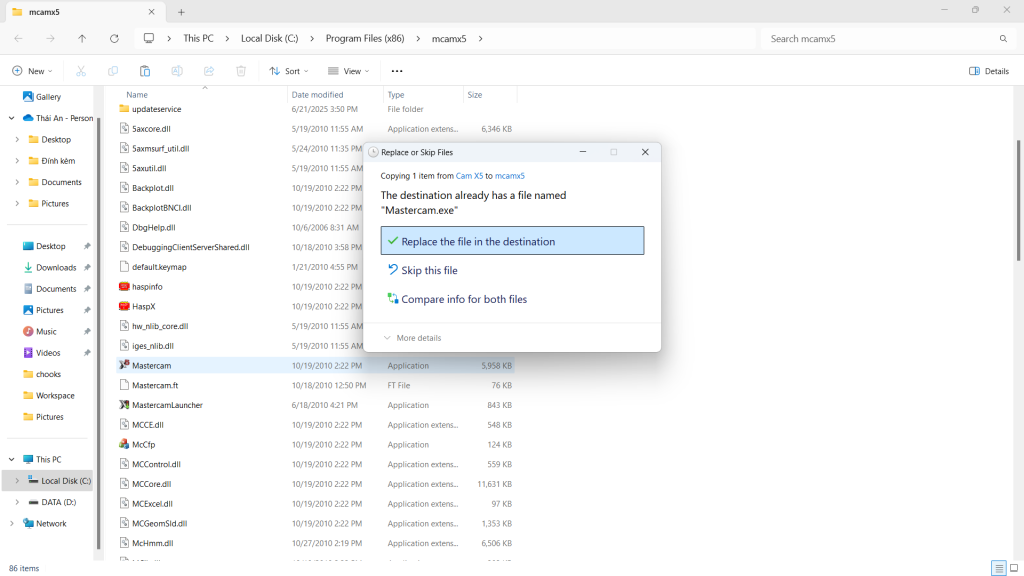The image size is (1024, 576).
Task: Click the Delete trash icon
Action: (x=241, y=71)
